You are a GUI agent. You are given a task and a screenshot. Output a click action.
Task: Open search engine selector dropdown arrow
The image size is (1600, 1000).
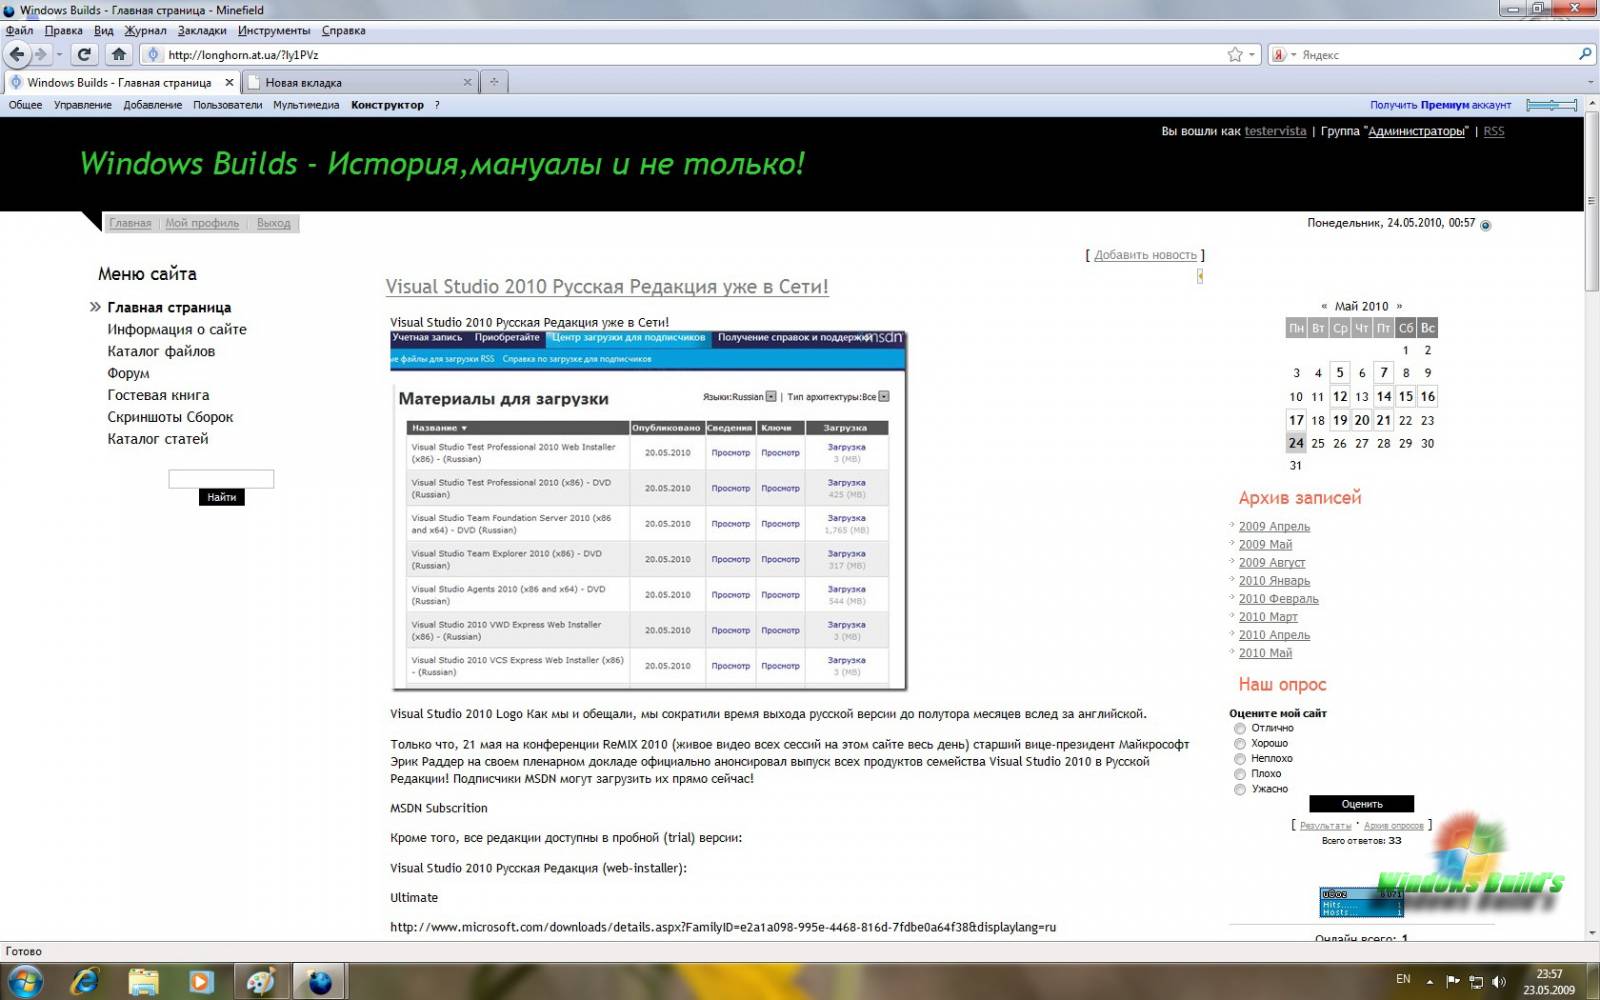point(1293,55)
